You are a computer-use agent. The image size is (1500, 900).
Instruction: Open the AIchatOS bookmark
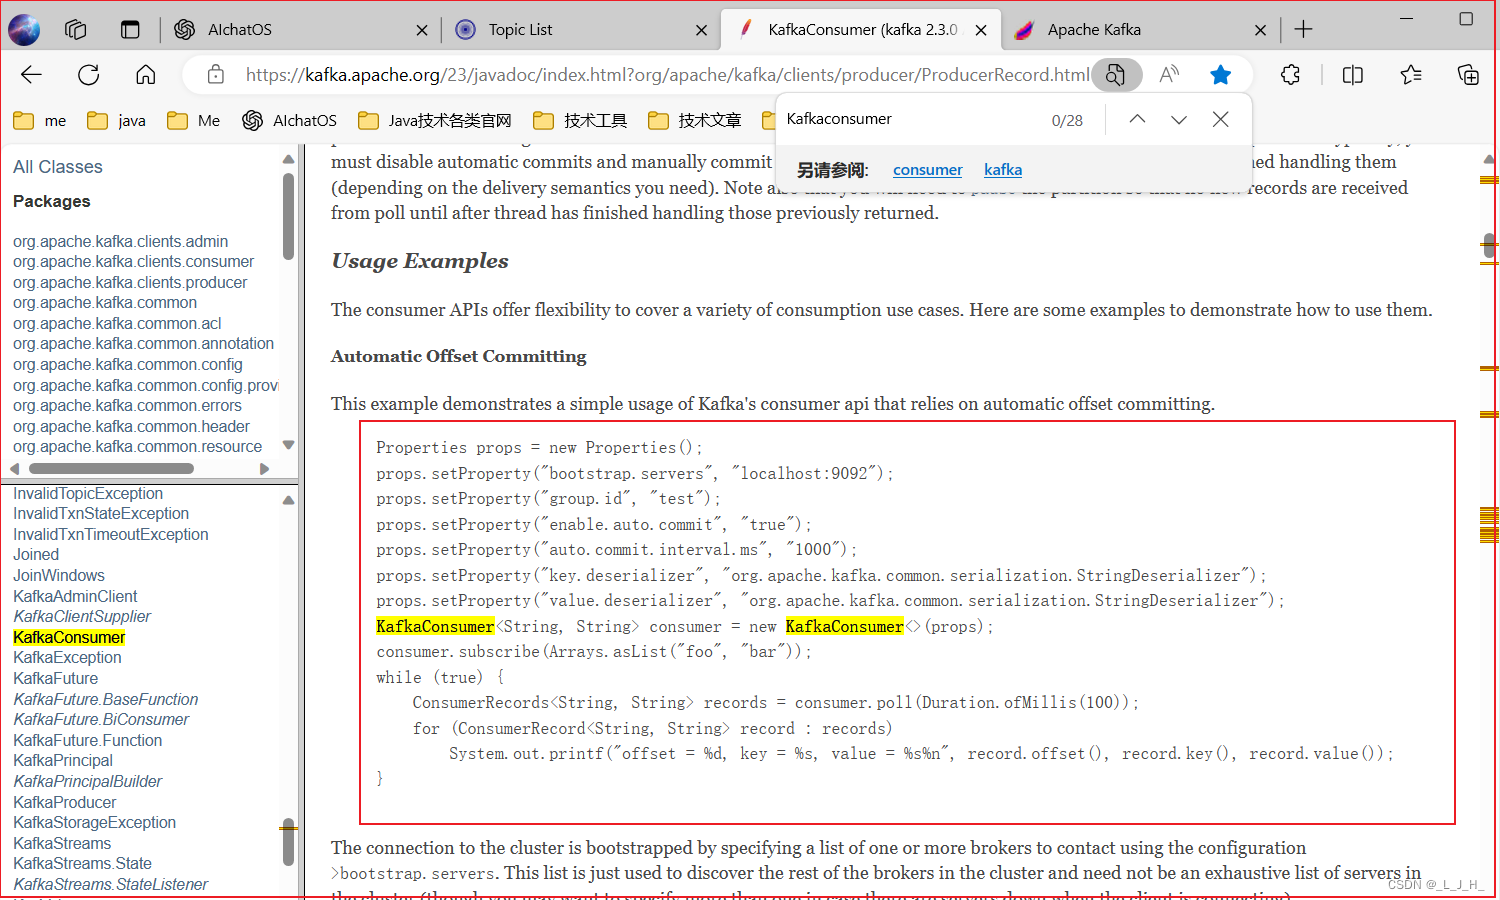tap(289, 121)
